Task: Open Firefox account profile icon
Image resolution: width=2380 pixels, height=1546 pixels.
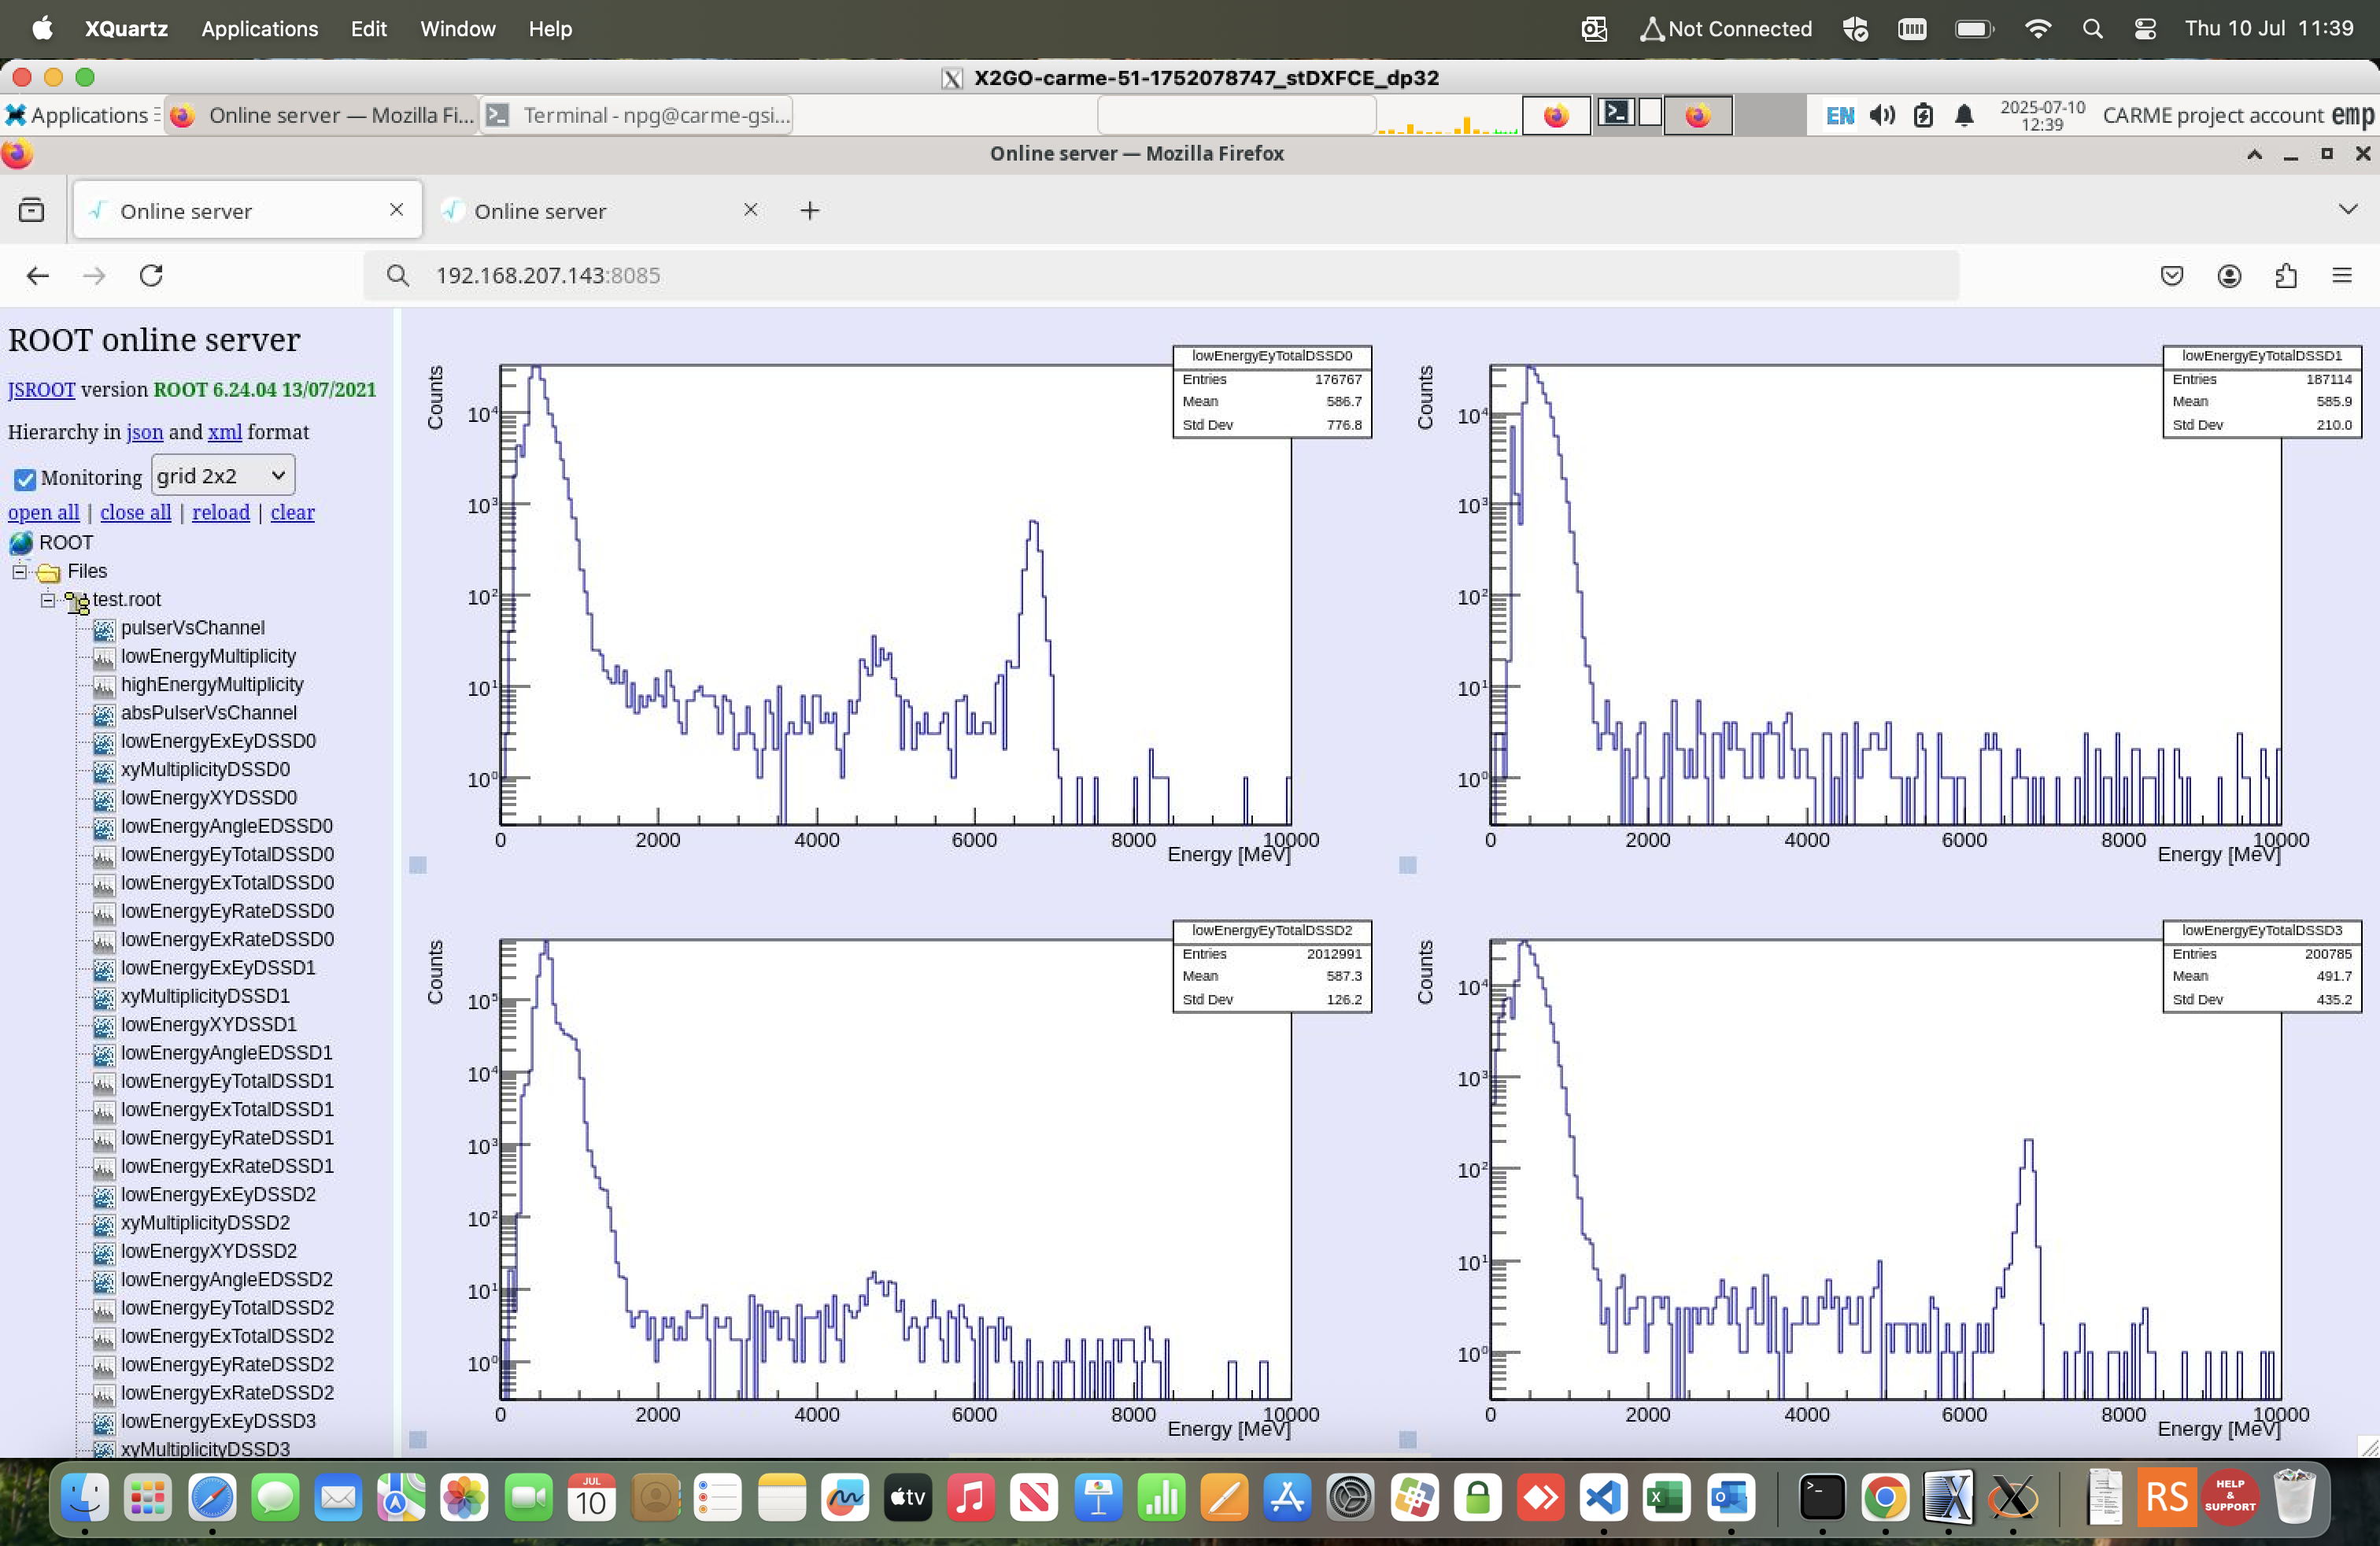Action: [x=2229, y=275]
